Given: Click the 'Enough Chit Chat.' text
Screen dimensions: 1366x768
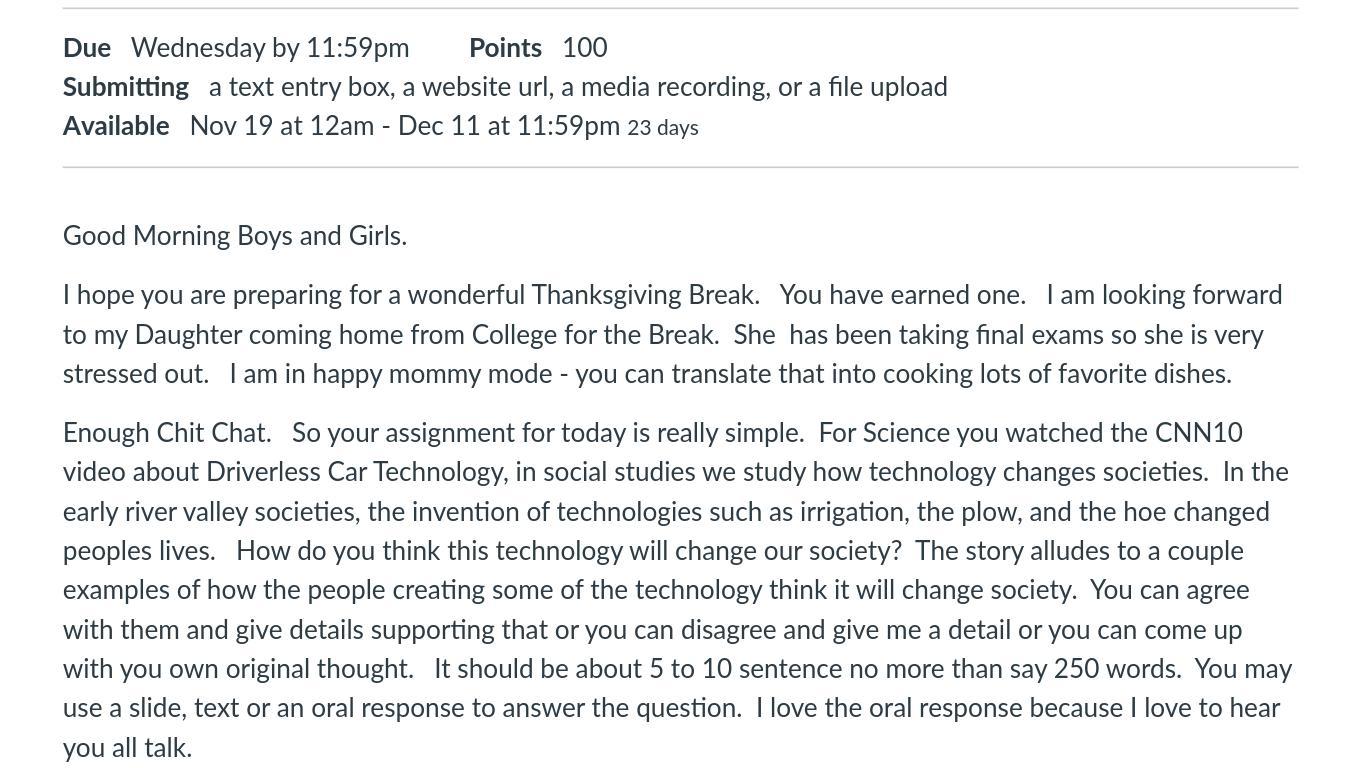Looking at the screenshot, I should 167,433.
